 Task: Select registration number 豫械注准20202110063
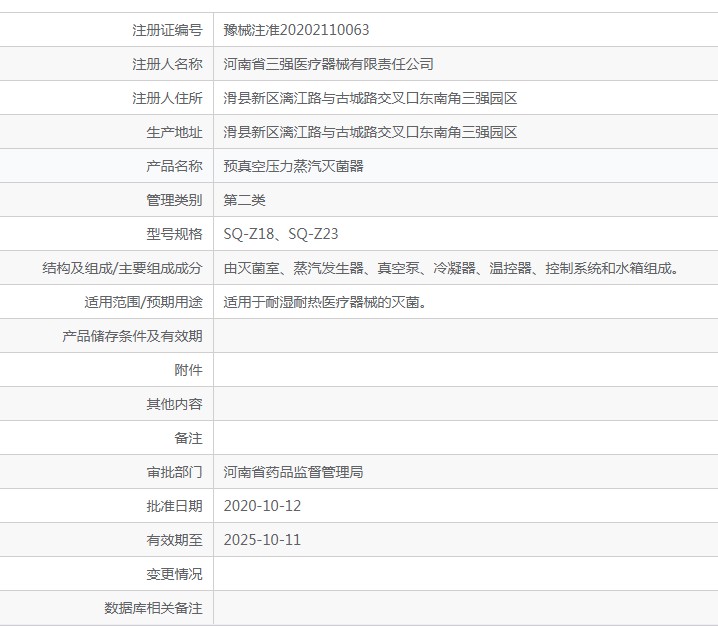296,30
